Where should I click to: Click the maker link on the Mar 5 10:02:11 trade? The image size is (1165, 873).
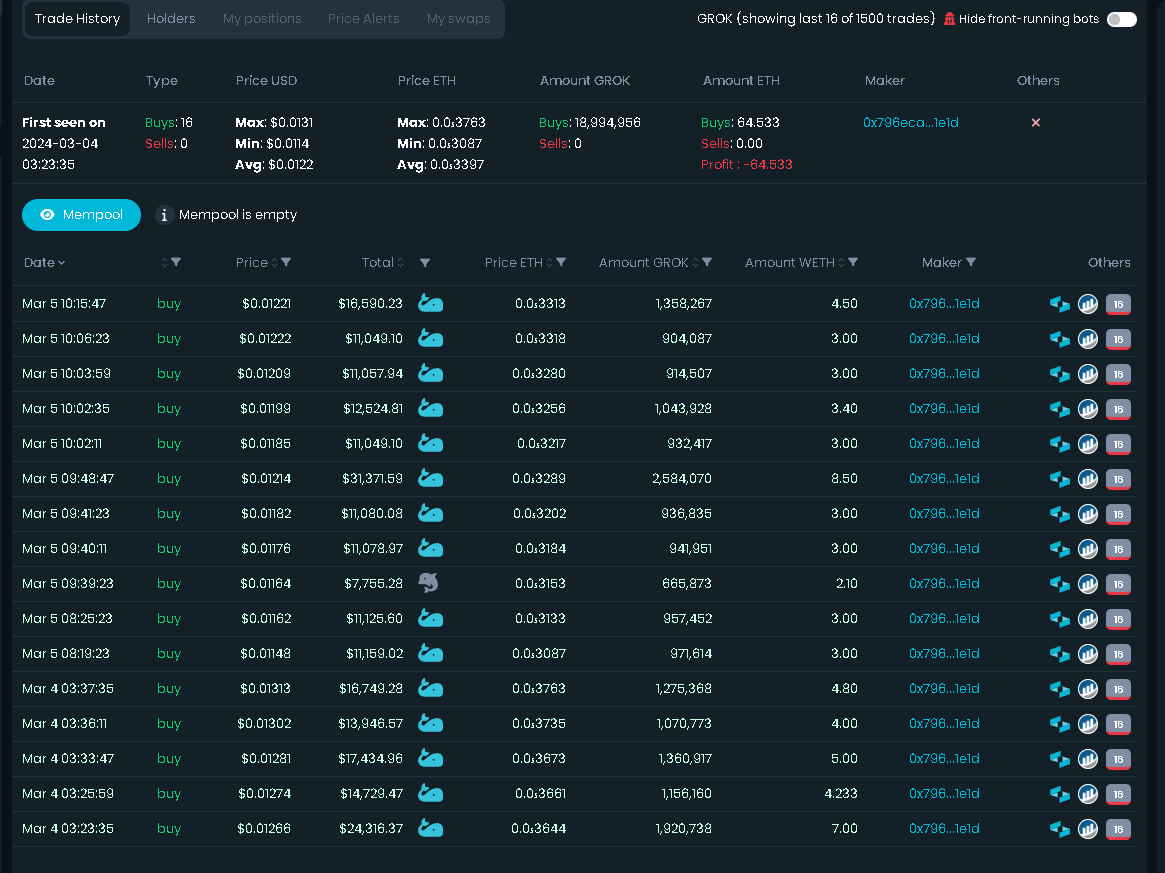pyautogui.click(x=944, y=444)
